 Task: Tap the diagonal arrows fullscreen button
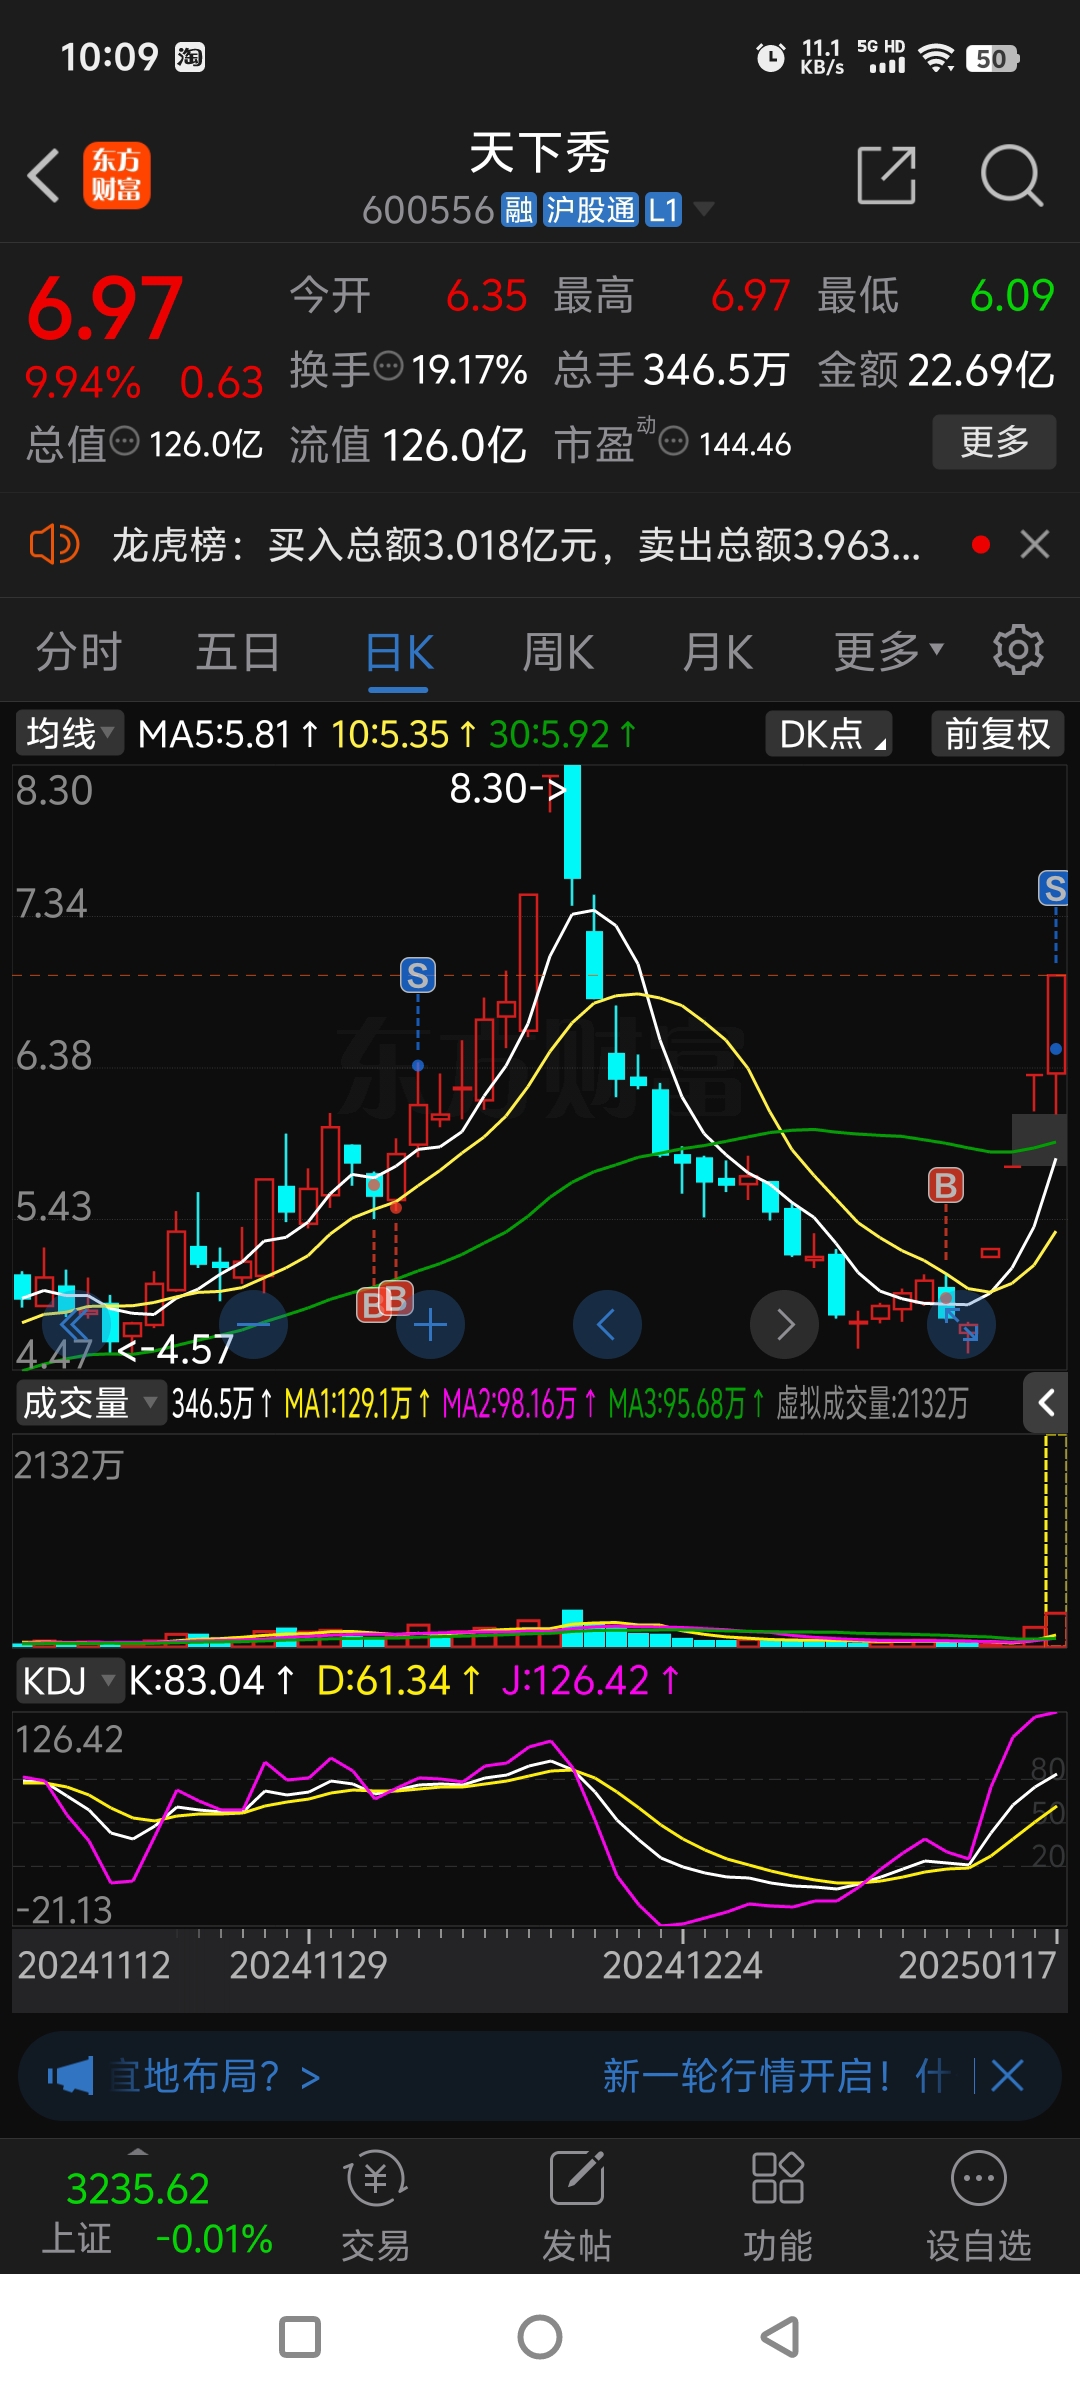tap(961, 1326)
